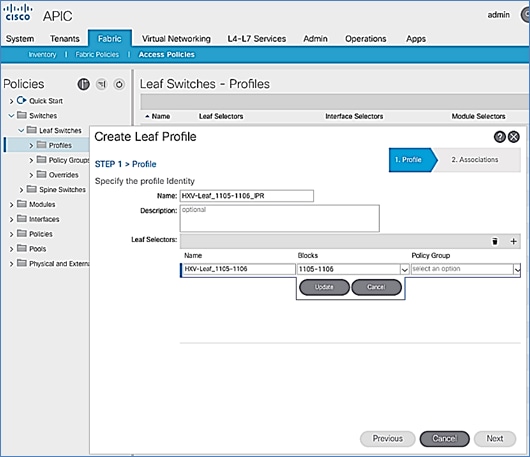Viewport: 530px width, 457px height.
Task: Collapse the Leaf Switches tree node
Action: (x=21, y=130)
